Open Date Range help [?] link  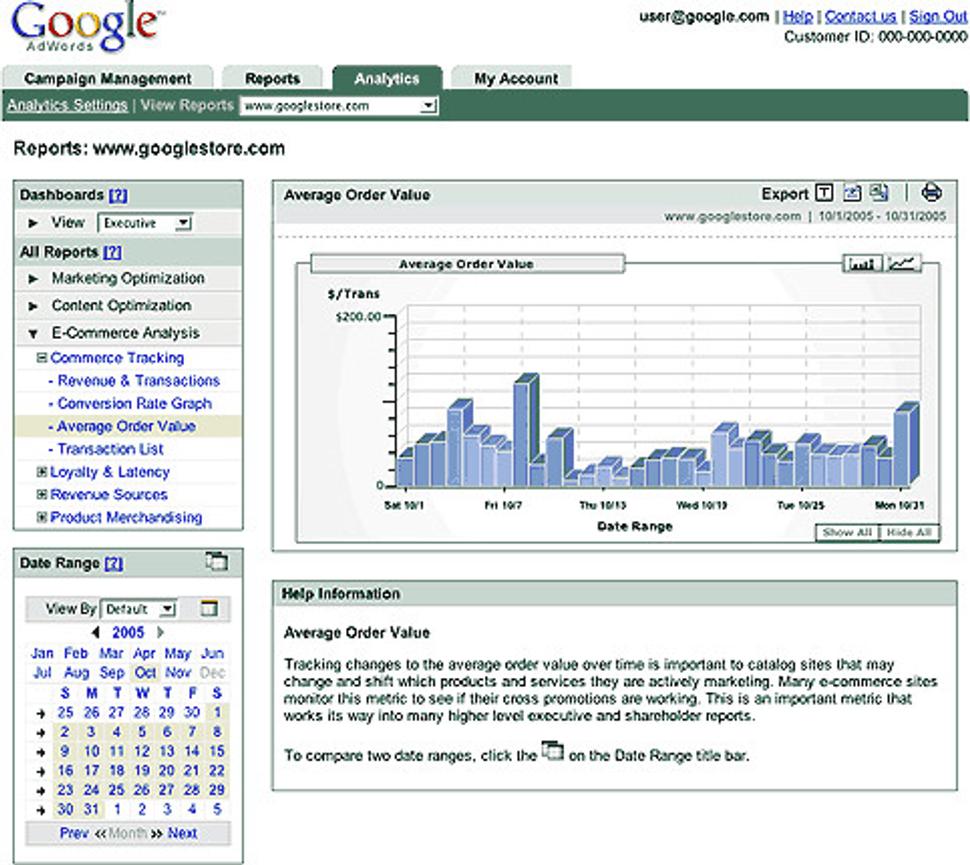coord(113,564)
